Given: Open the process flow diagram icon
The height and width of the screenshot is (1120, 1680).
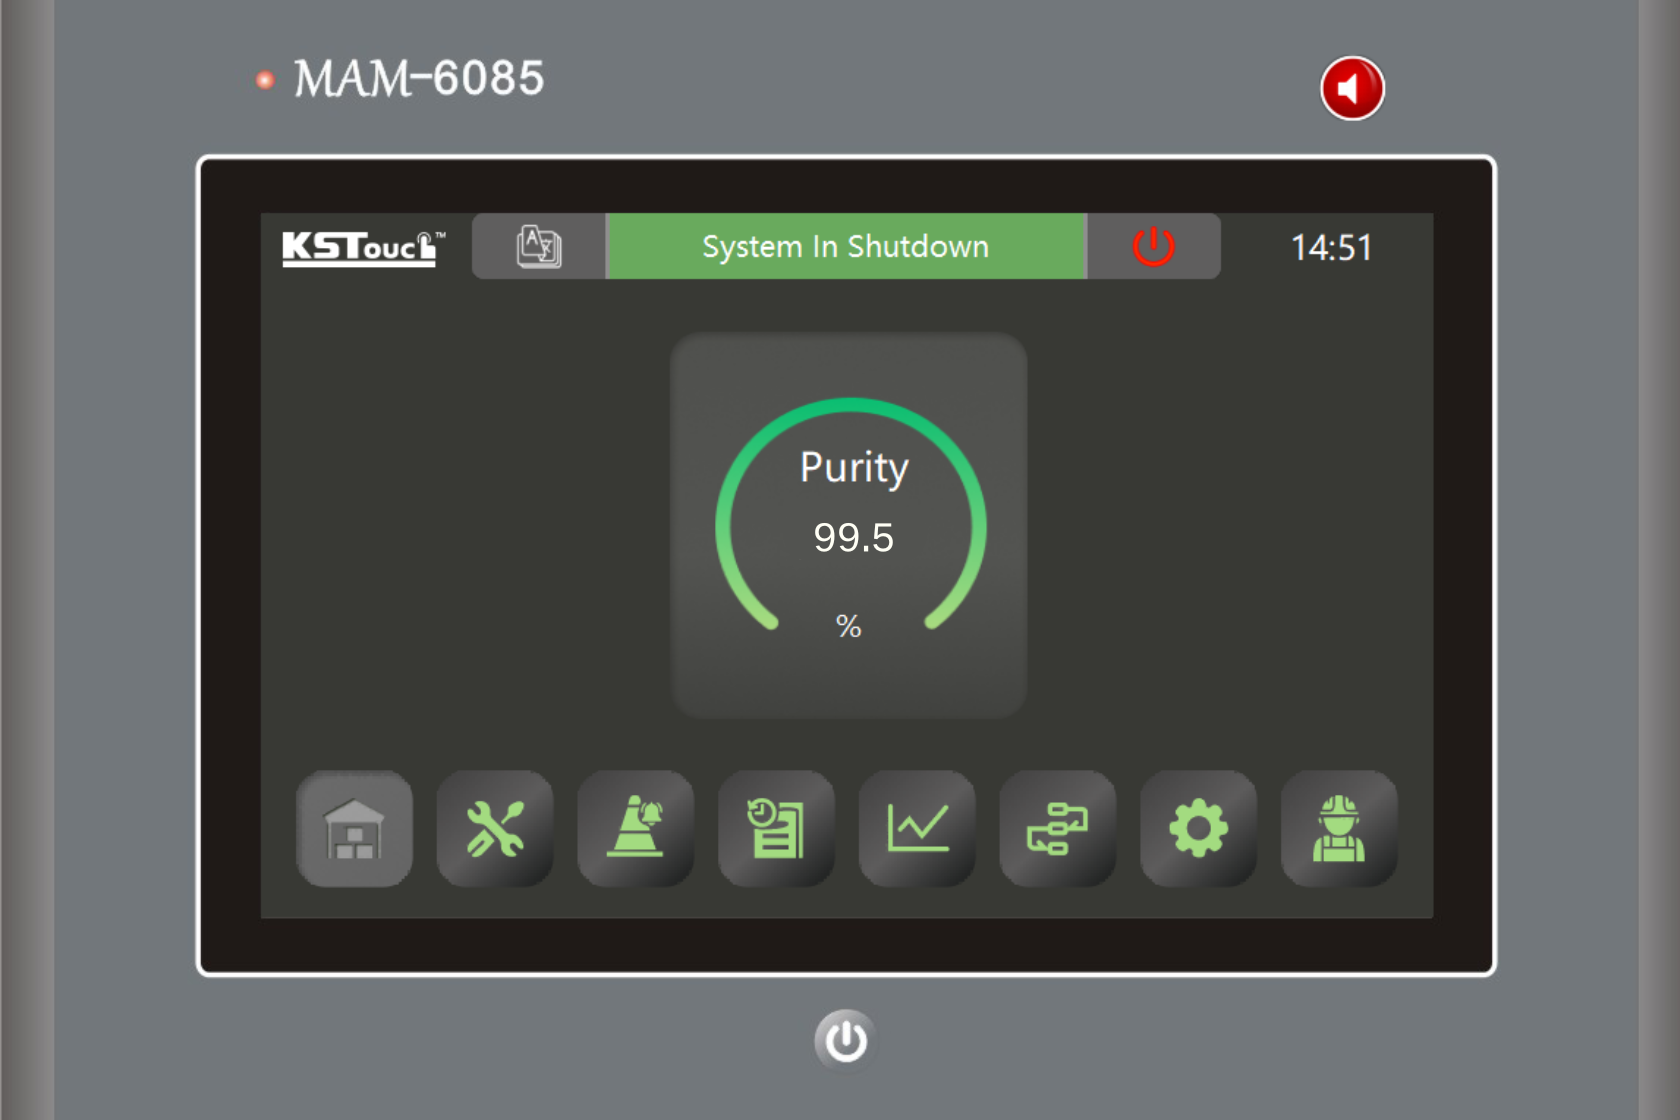Looking at the screenshot, I should click(1057, 829).
